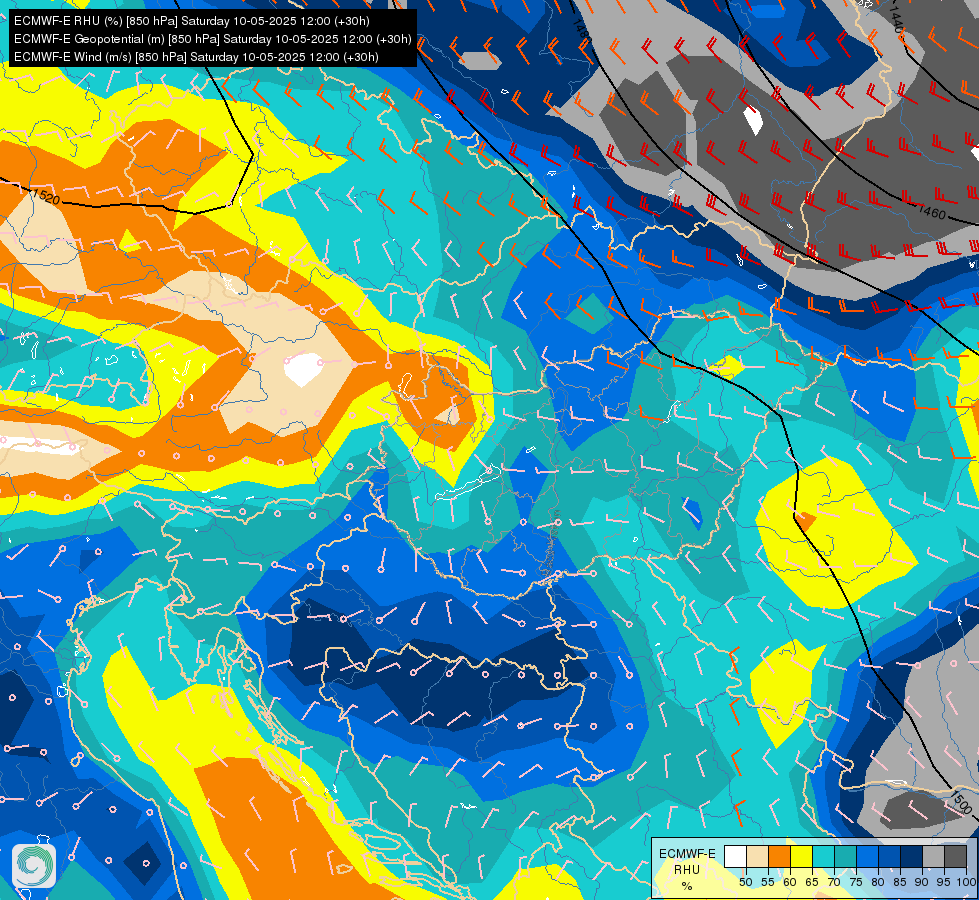Screen dimensions: 979x900
Task: Click the legend value 60
Action: [x=790, y=882]
